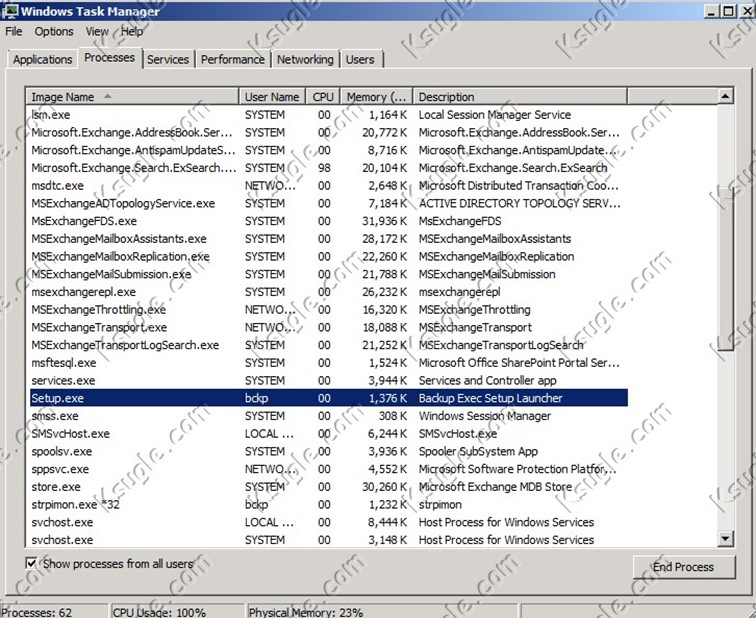Switch to the Applications tab

[42, 59]
